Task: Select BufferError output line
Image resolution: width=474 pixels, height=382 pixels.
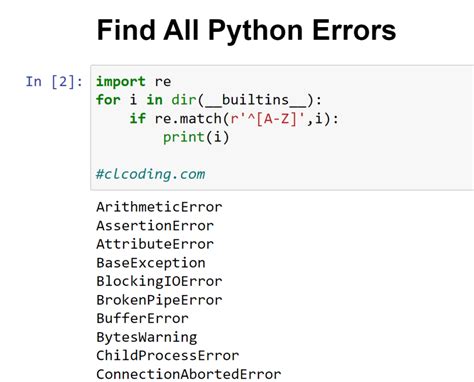Action: [x=142, y=318]
